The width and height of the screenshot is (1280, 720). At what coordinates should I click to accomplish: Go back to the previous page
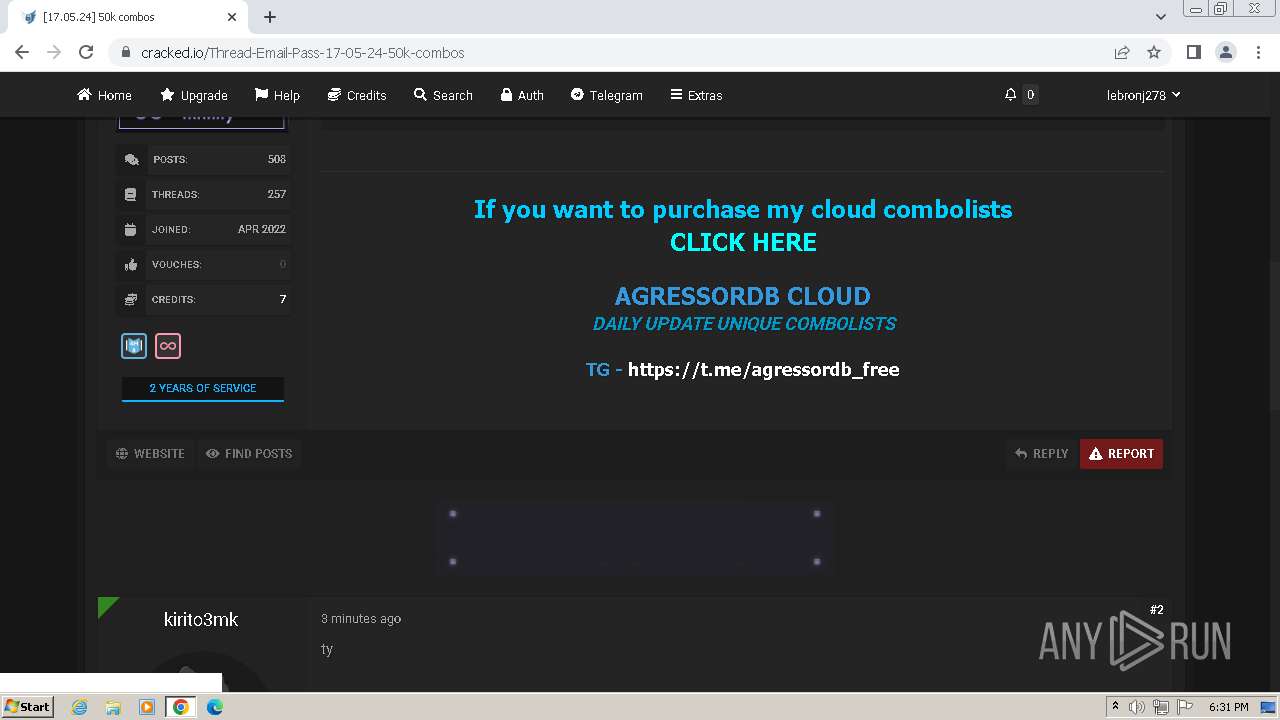[x=22, y=52]
